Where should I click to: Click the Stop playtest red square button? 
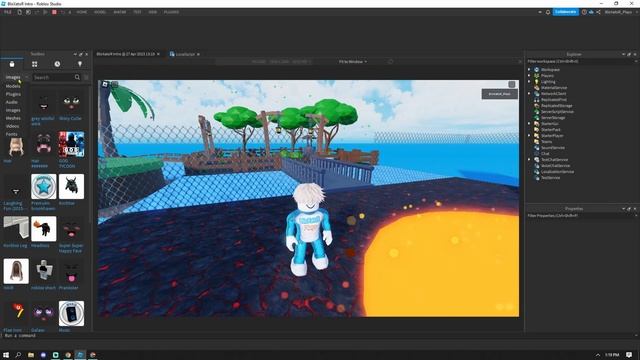pyautogui.click(x=54, y=12)
